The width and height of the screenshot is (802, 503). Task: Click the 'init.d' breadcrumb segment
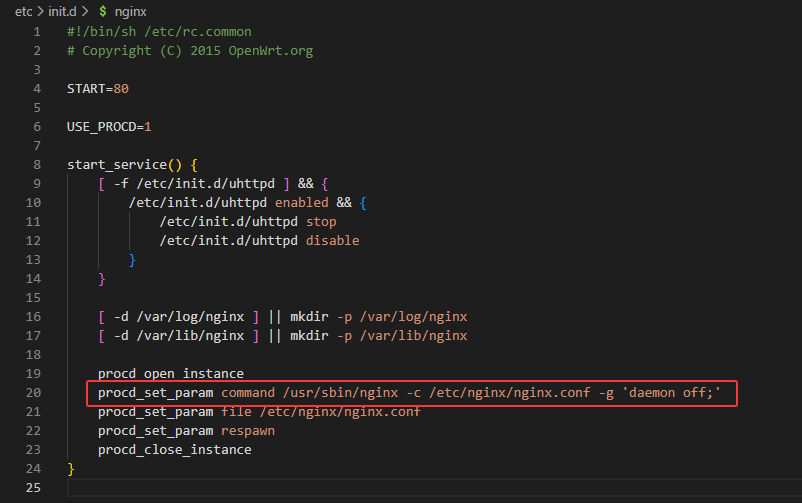click(x=62, y=11)
